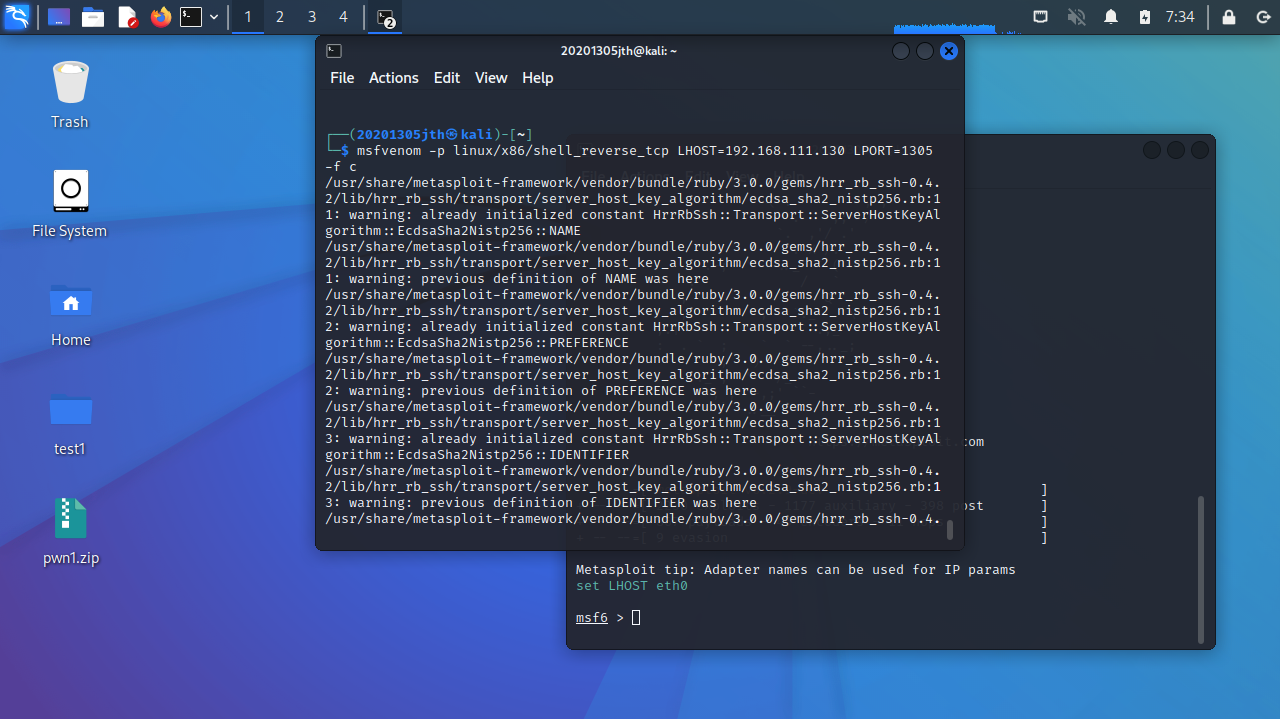Click the battery power manager icon

tap(1145, 17)
